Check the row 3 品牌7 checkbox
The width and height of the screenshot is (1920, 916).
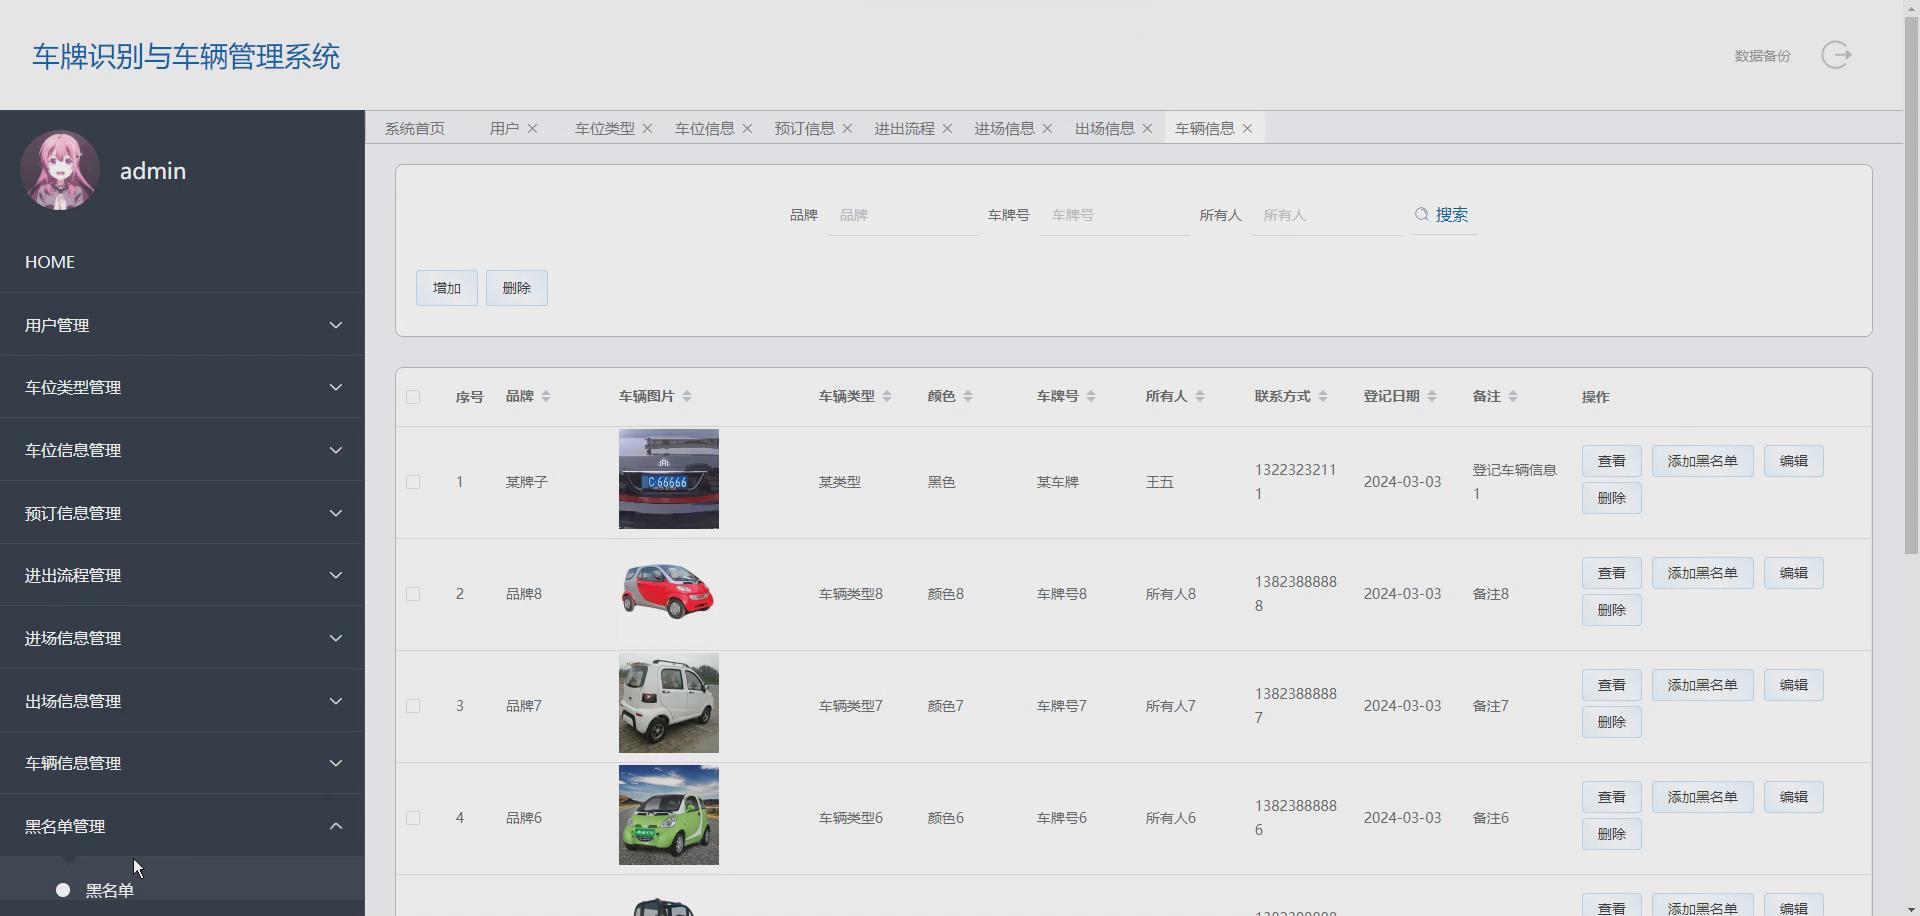[x=413, y=706]
